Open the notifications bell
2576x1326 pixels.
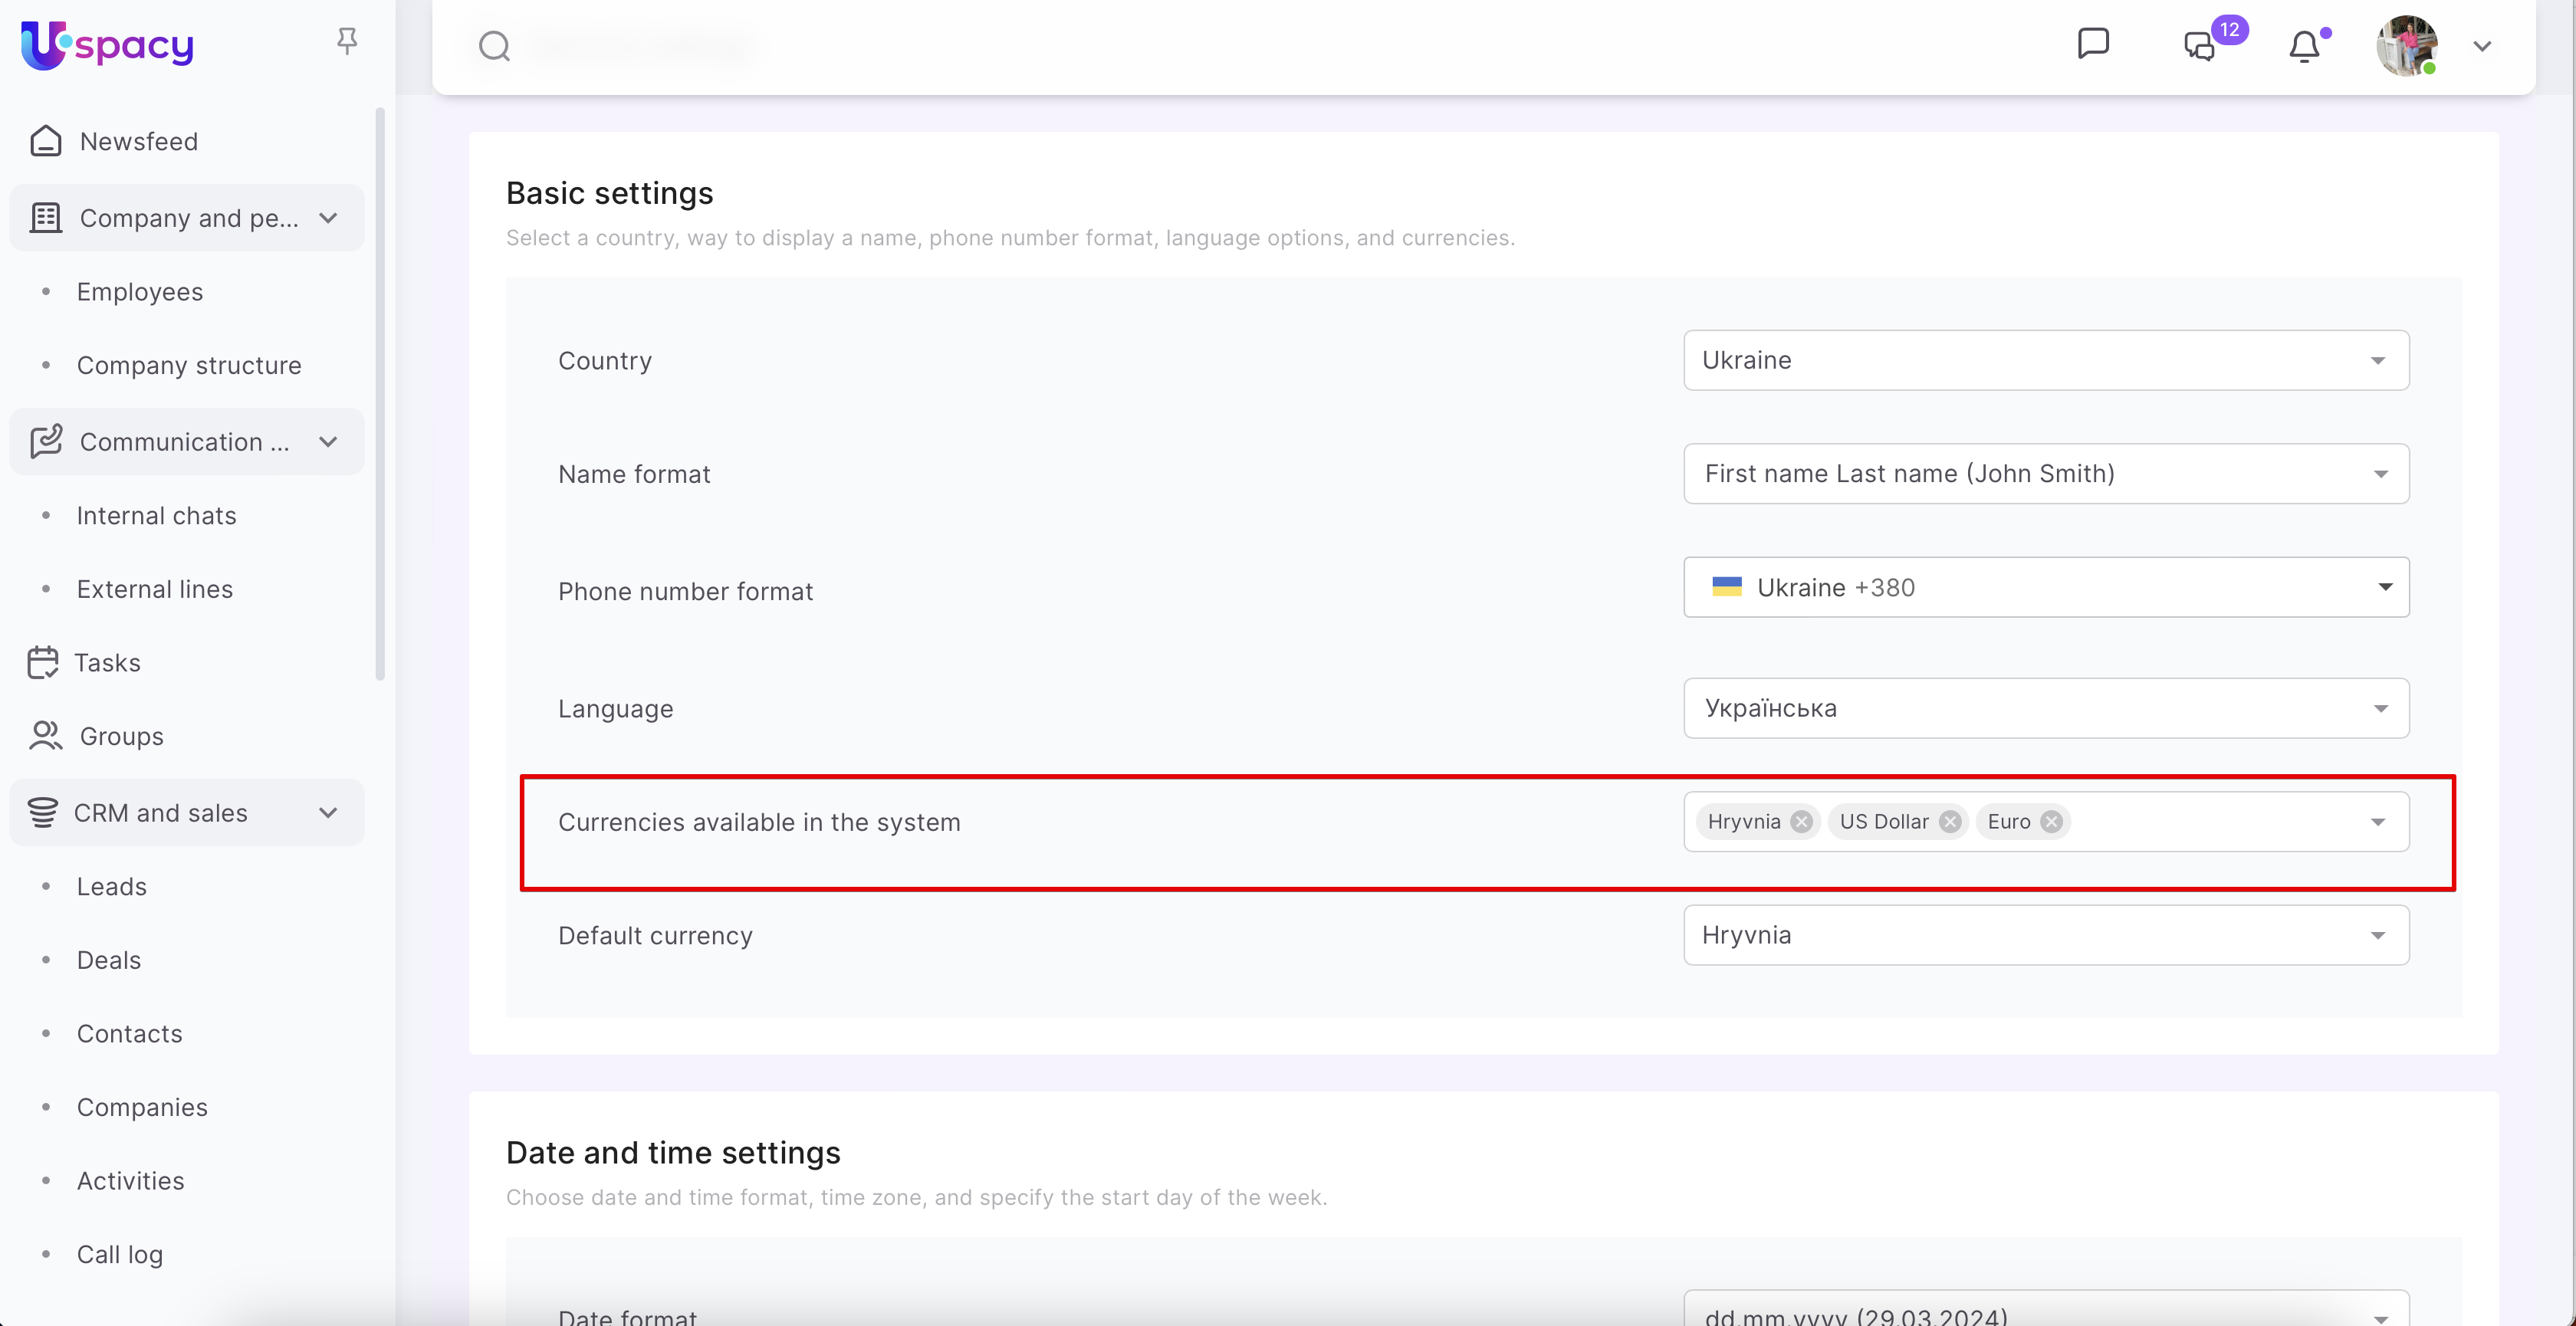click(2304, 46)
